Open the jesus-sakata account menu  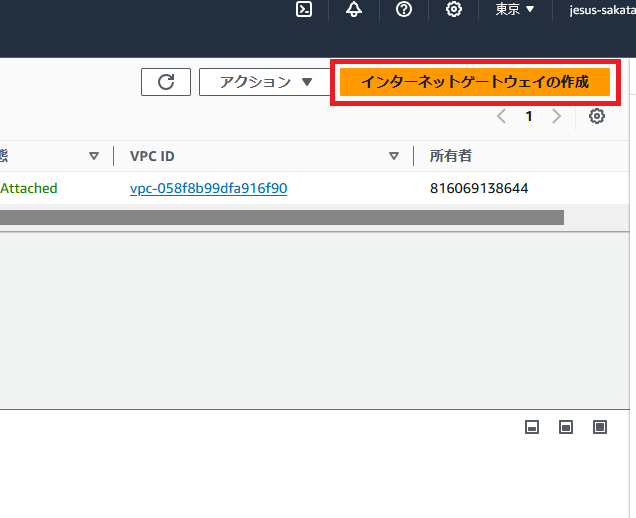(x=602, y=10)
